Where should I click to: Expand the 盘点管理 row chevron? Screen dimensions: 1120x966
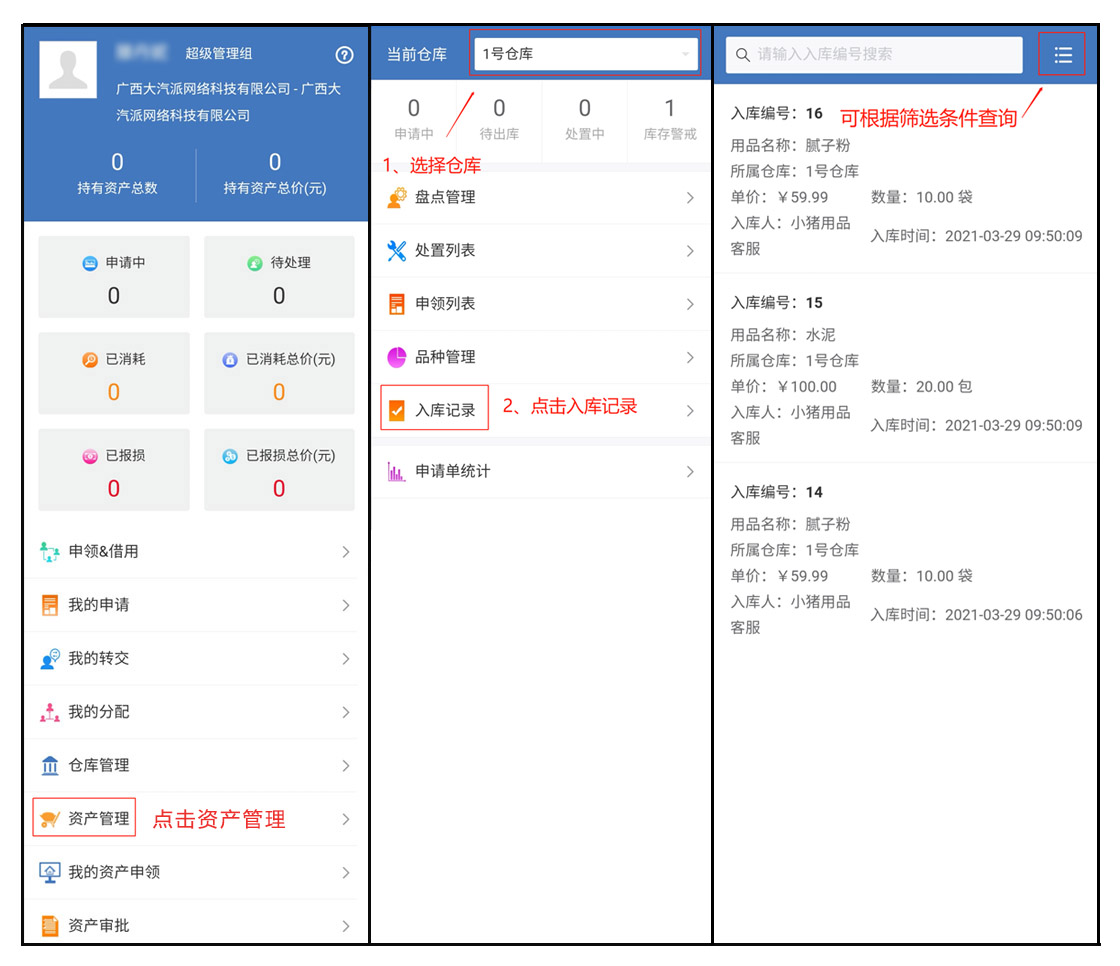[690, 198]
